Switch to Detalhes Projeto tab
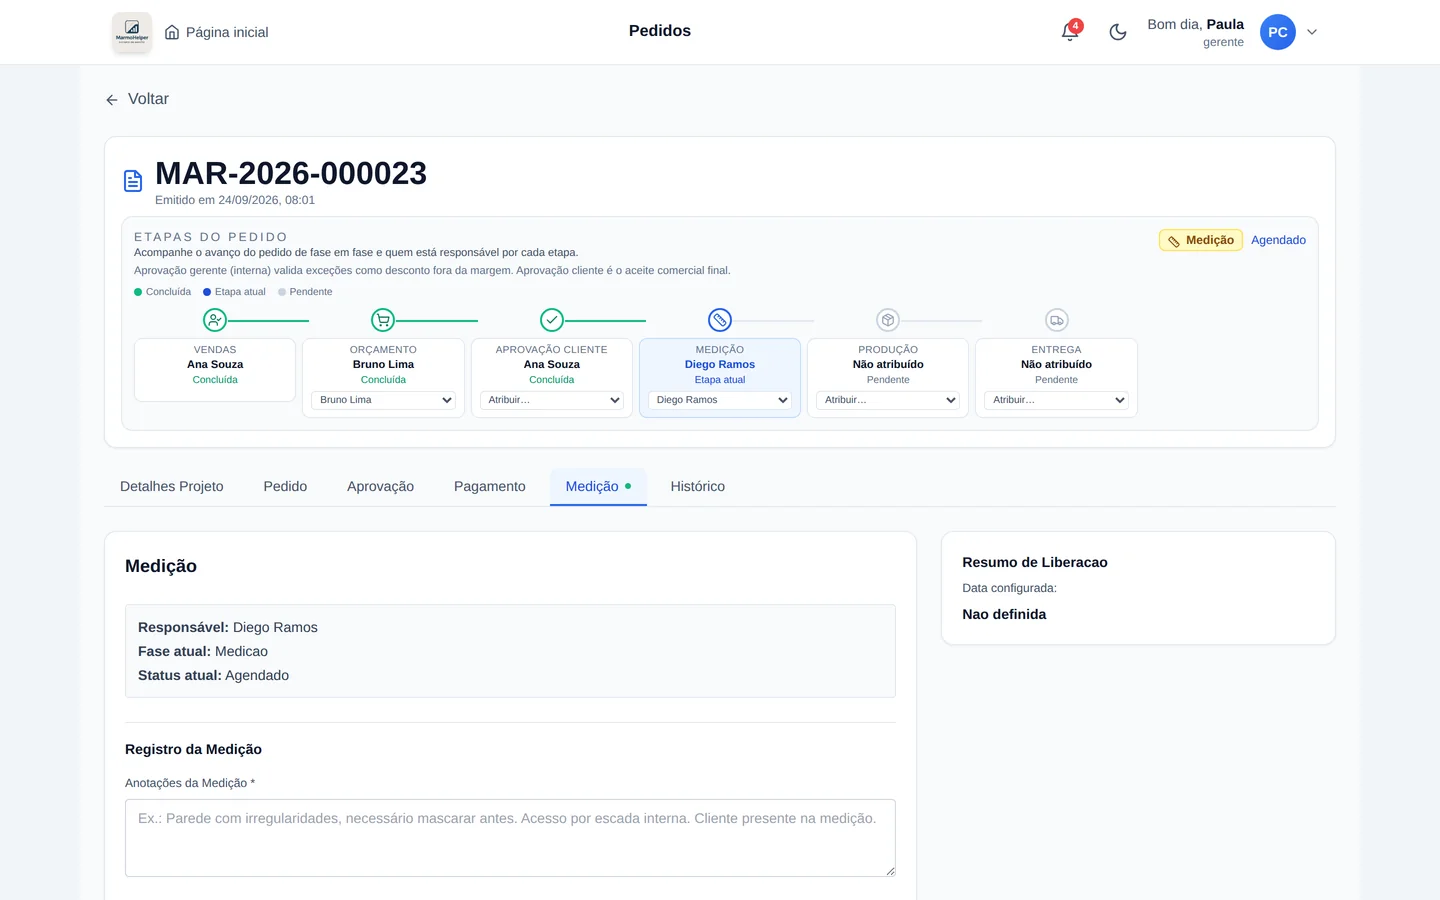Image resolution: width=1440 pixels, height=900 pixels. 172,487
